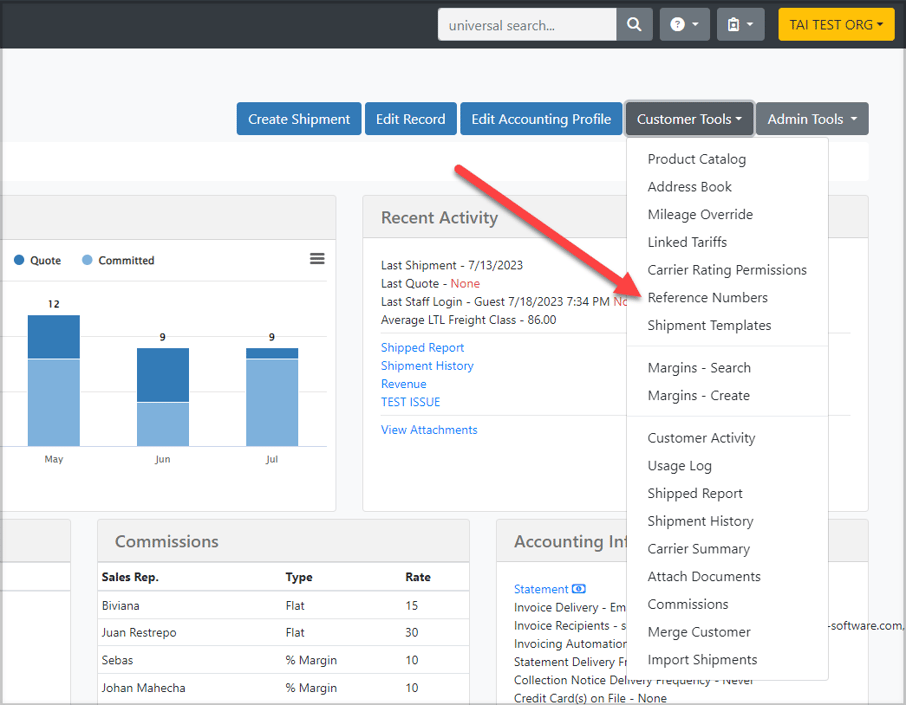The width and height of the screenshot is (906, 705).
Task: Expand the Admin Tools dropdown
Action: tap(812, 119)
